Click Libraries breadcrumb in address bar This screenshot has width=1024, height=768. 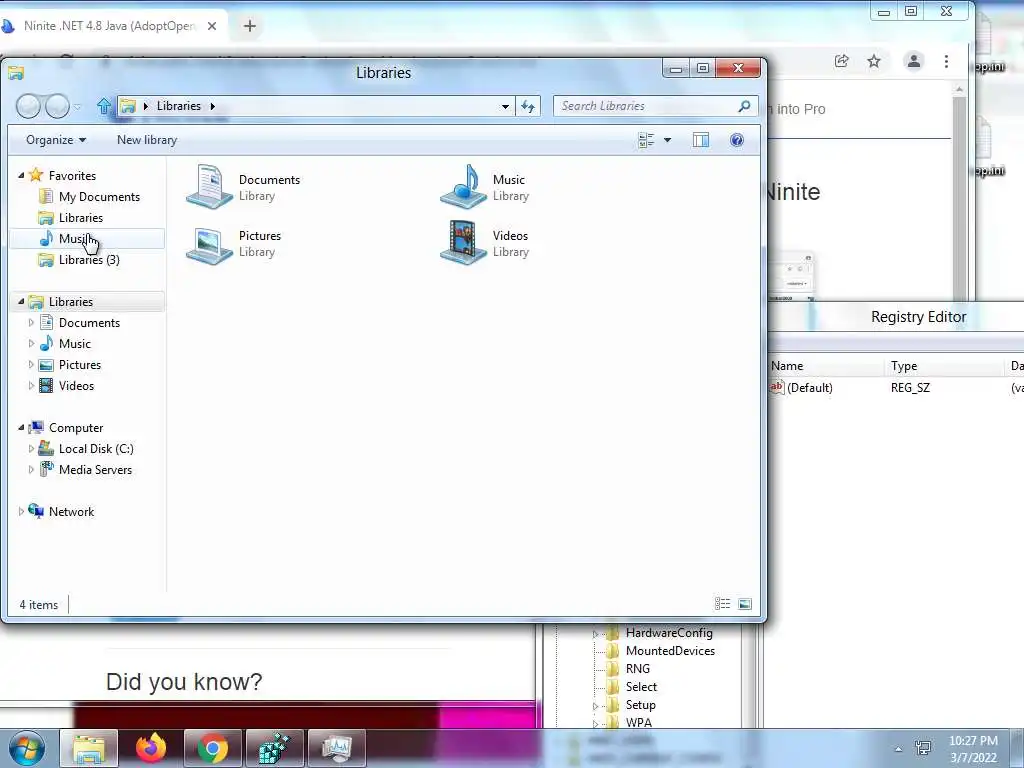tap(178, 106)
